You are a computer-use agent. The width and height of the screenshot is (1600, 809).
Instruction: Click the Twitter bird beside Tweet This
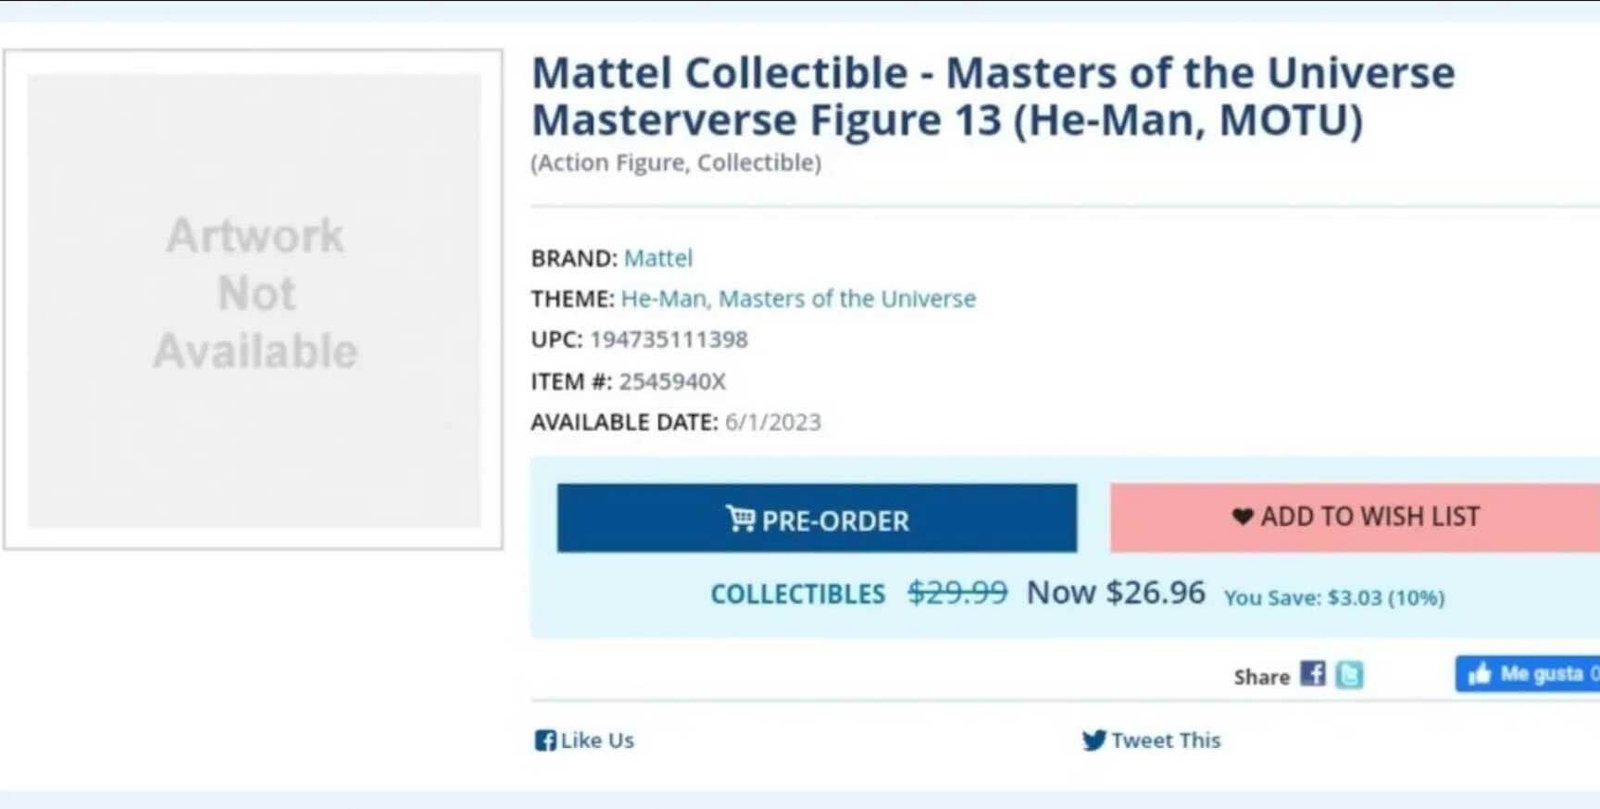pyautogui.click(x=1093, y=741)
